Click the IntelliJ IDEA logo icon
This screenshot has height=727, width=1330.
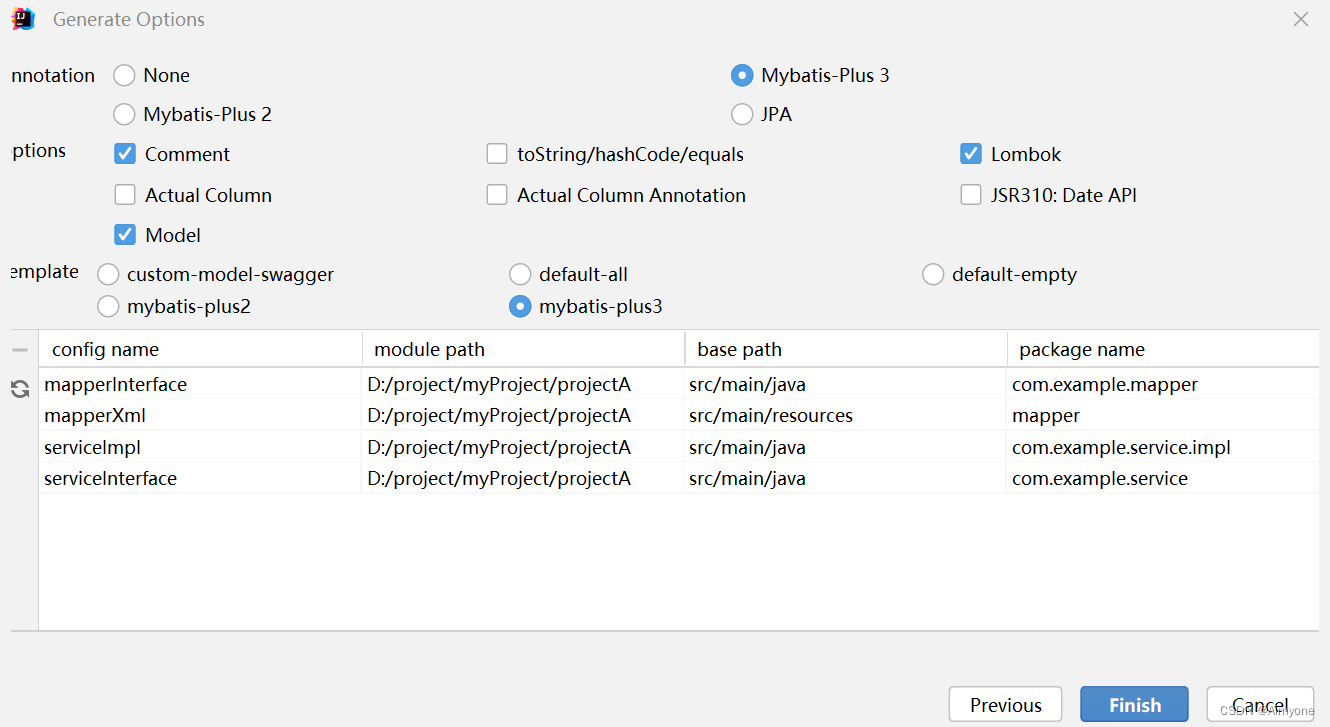(23, 19)
